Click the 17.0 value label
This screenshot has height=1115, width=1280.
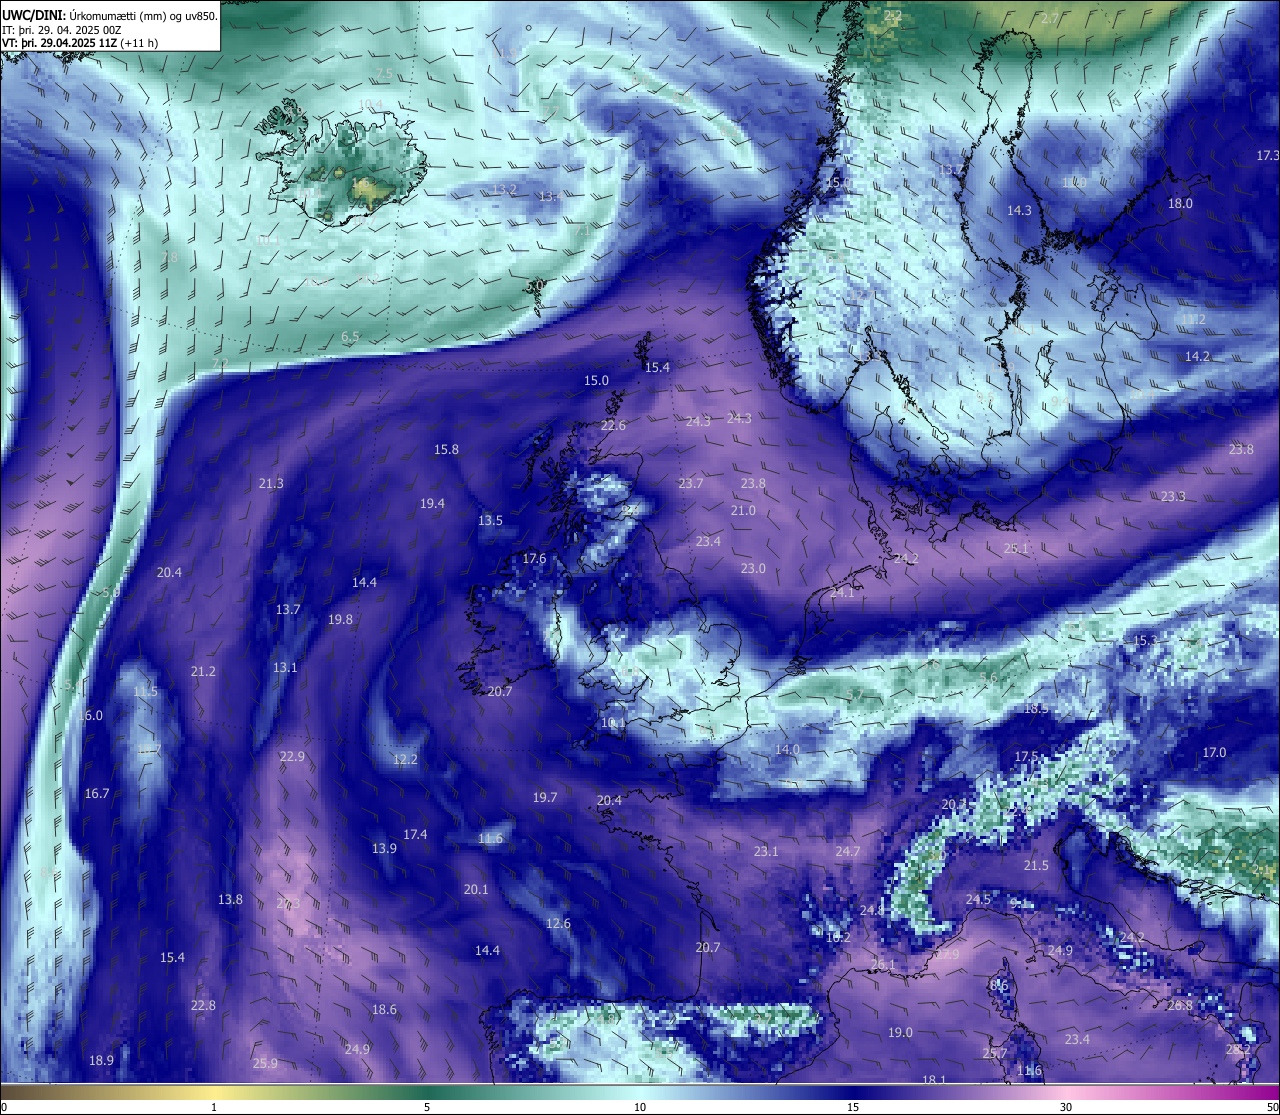click(x=1214, y=752)
